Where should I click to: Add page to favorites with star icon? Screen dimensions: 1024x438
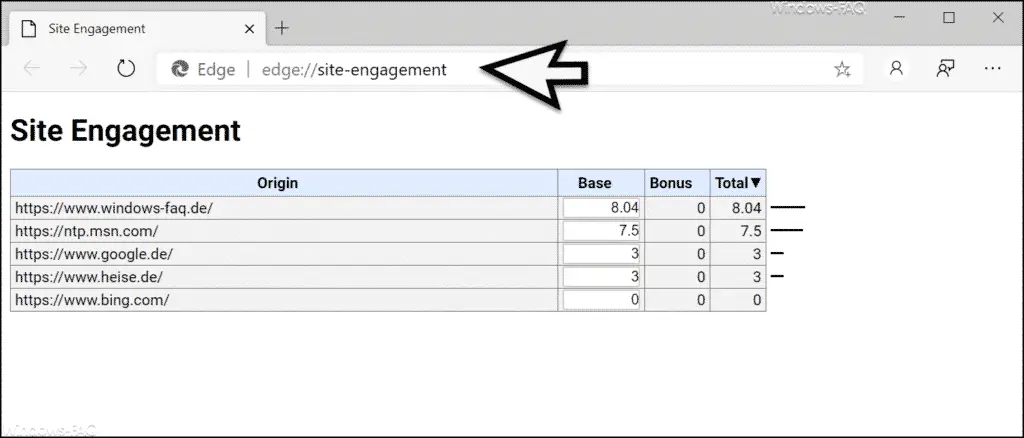[842, 69]
